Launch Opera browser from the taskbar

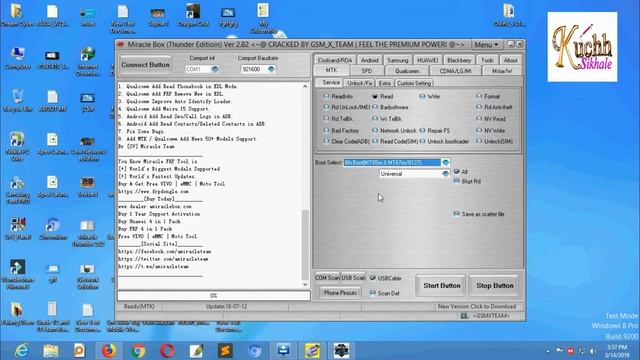pyautogui.click(x=167, y=351)
